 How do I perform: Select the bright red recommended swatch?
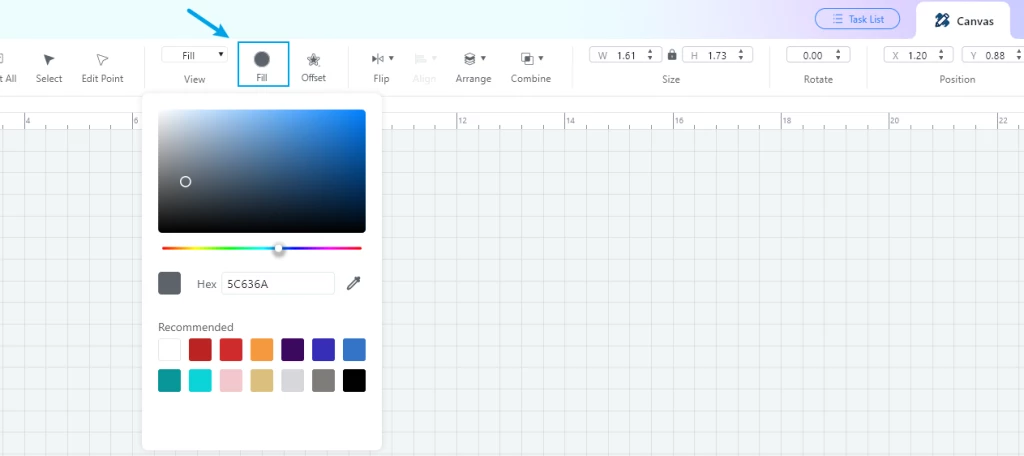[231, 350]
